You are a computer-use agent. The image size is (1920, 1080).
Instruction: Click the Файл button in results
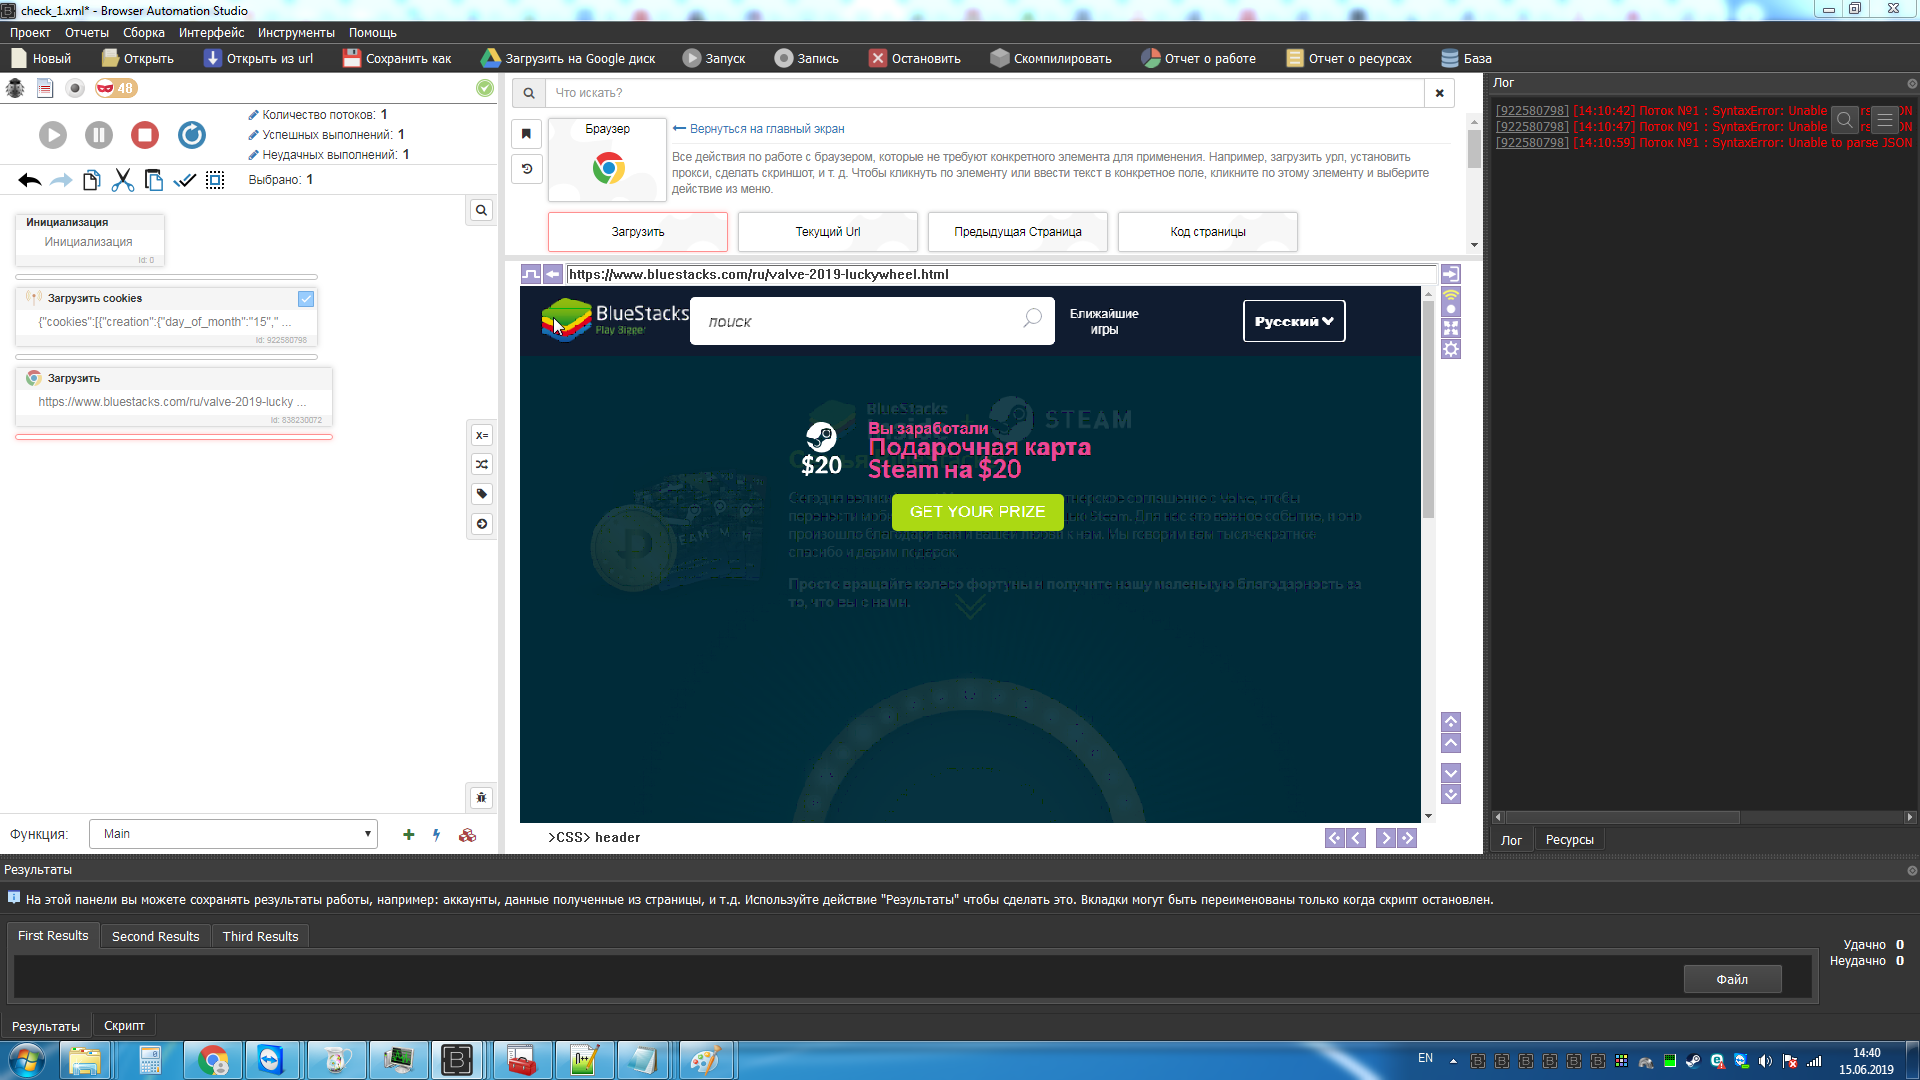coord(1733,979)
